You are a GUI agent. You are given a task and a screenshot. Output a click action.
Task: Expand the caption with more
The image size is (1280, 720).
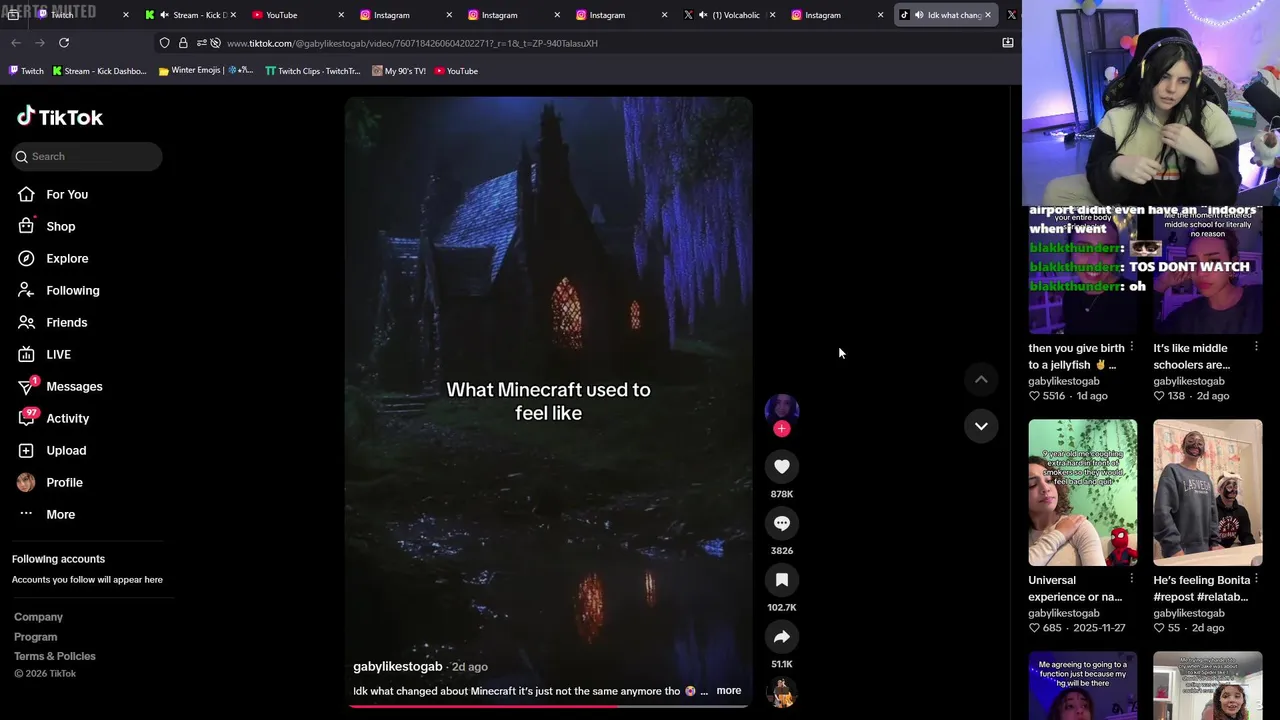pos(729,691)
